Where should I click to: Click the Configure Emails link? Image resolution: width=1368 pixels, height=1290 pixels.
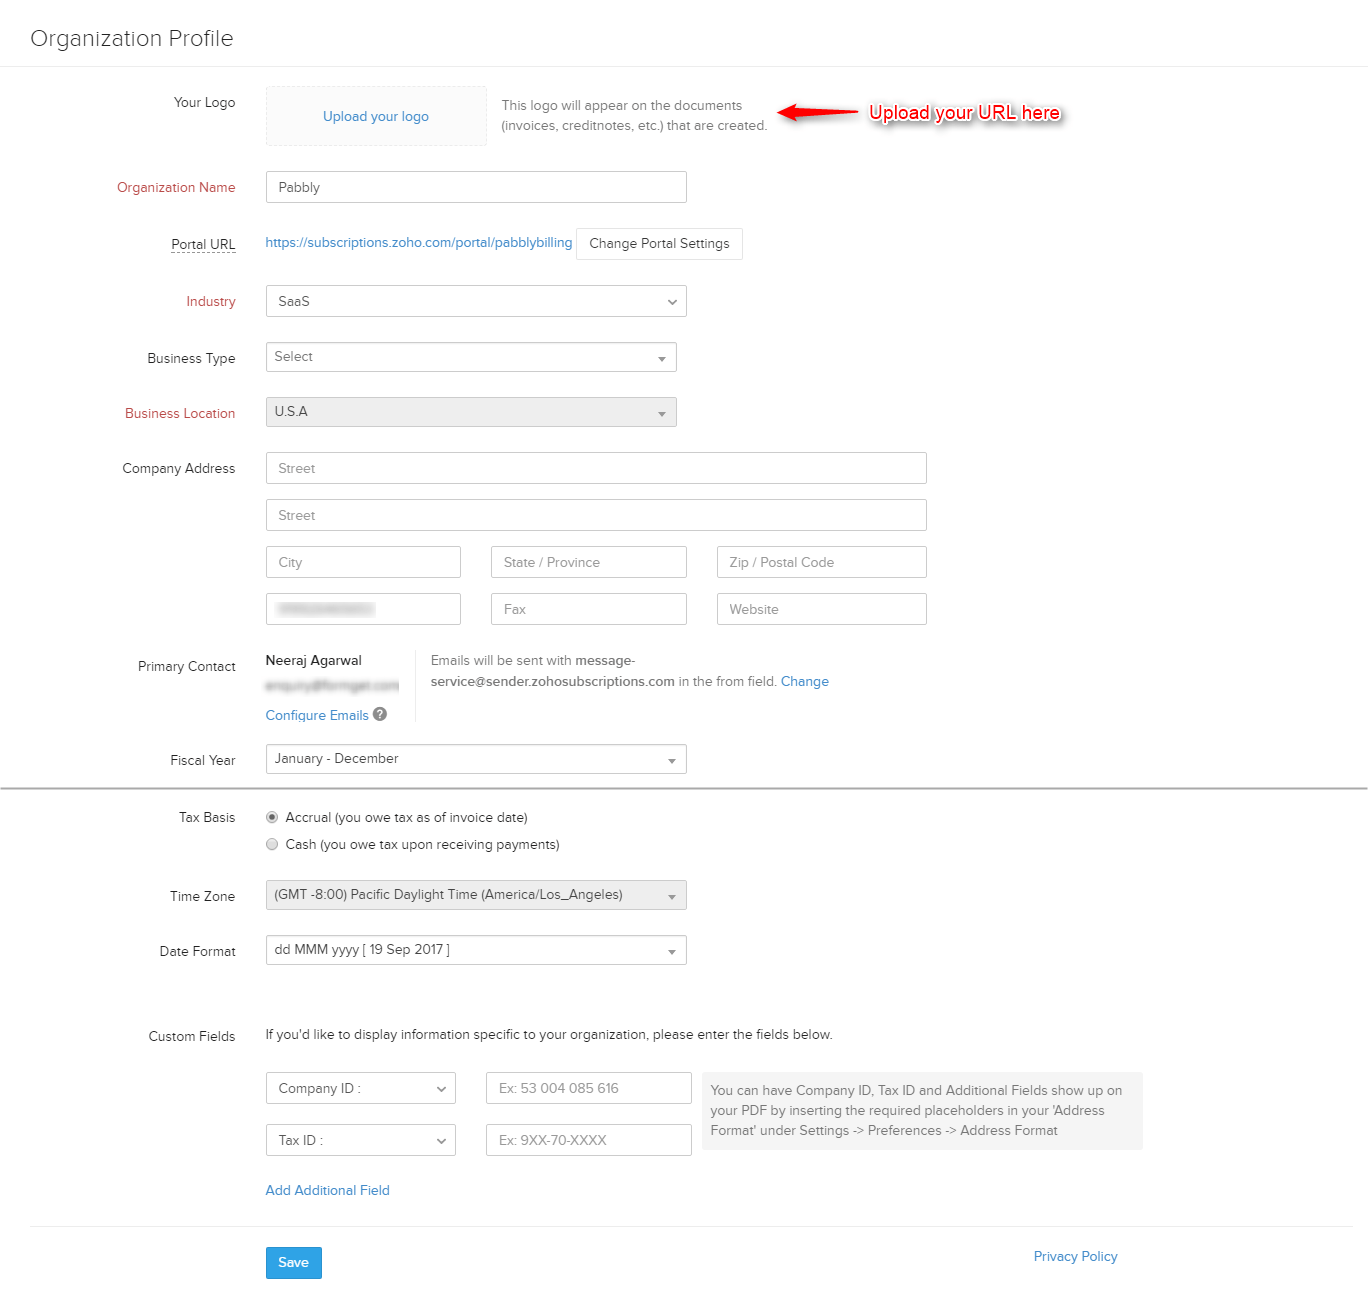[317, 715]
